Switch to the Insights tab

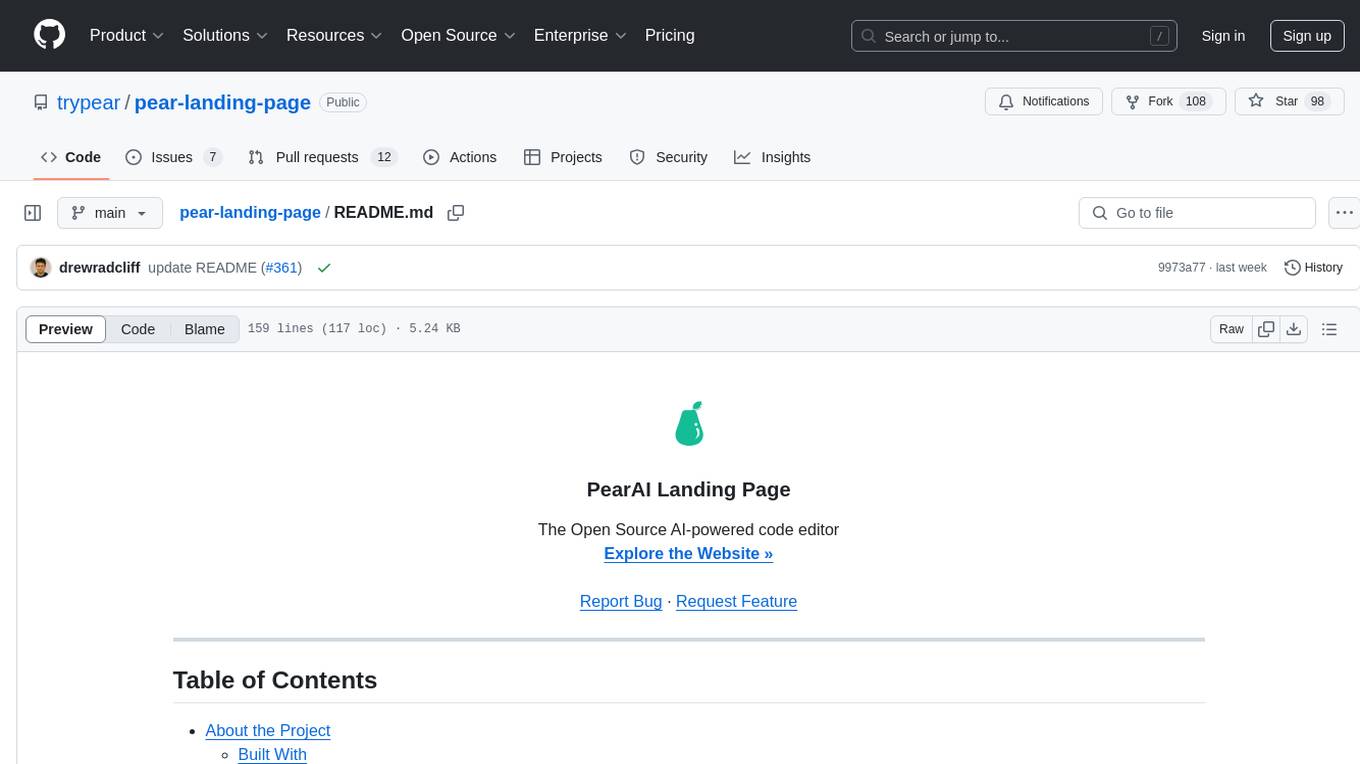point(772,157)
